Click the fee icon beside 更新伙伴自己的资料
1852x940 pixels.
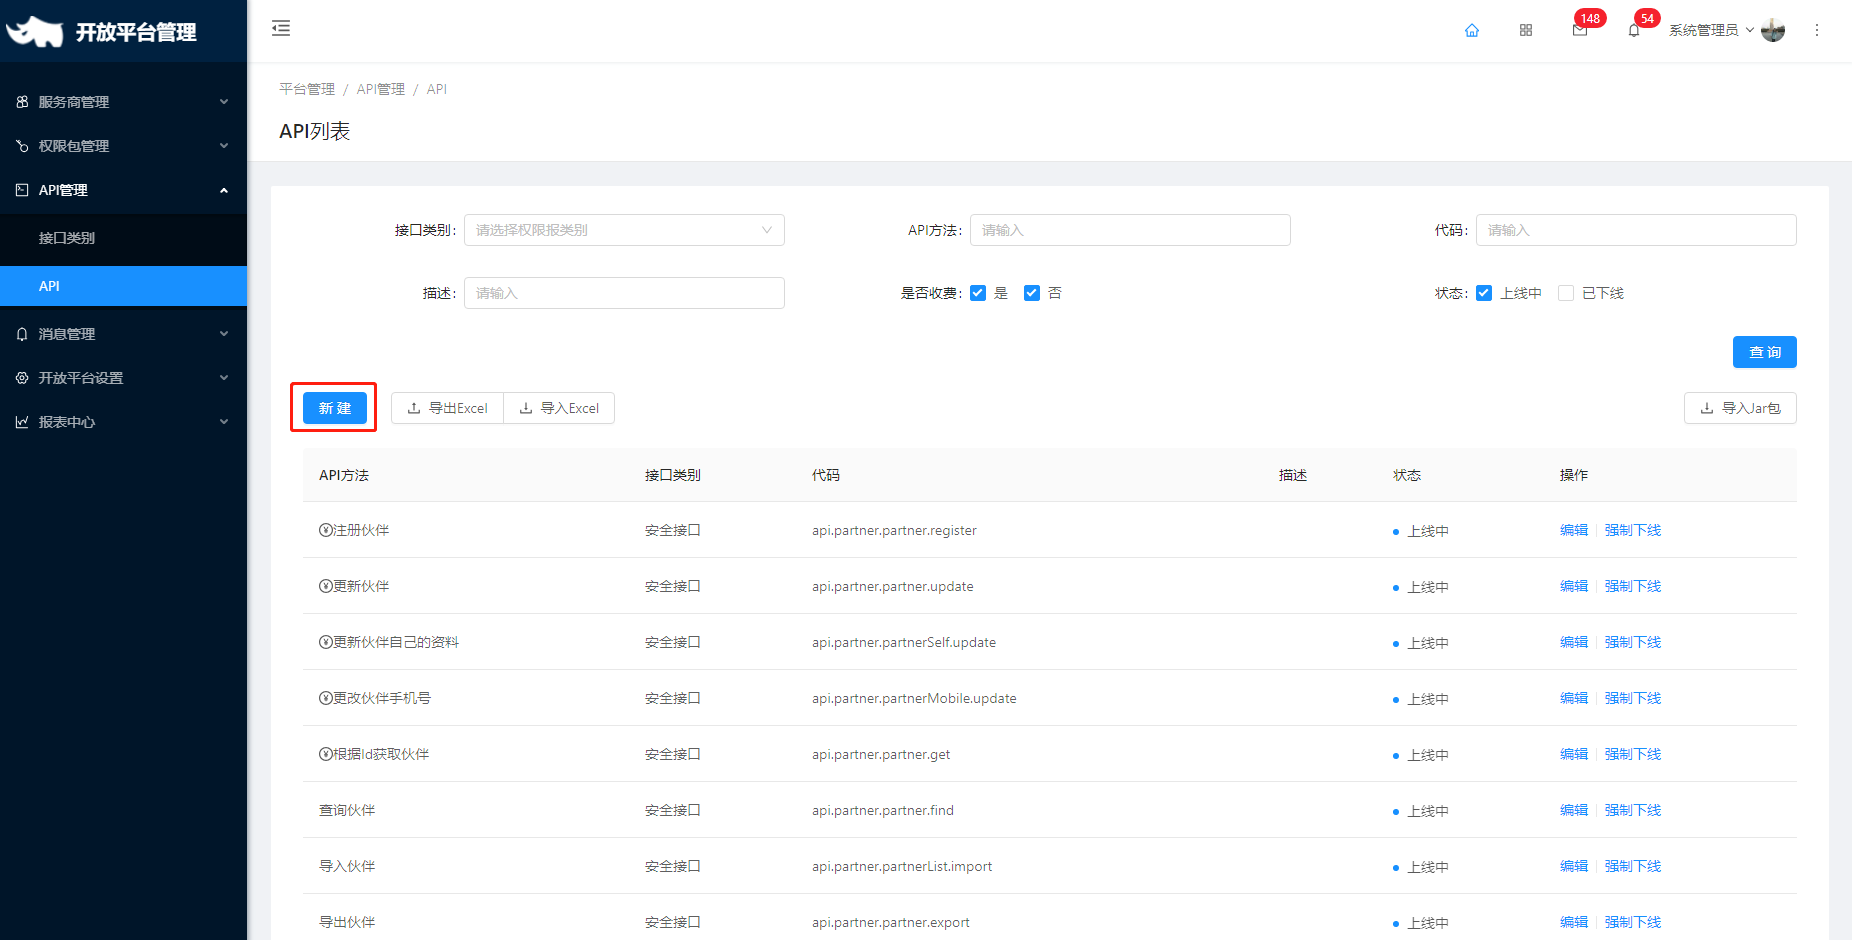[326, 642]
